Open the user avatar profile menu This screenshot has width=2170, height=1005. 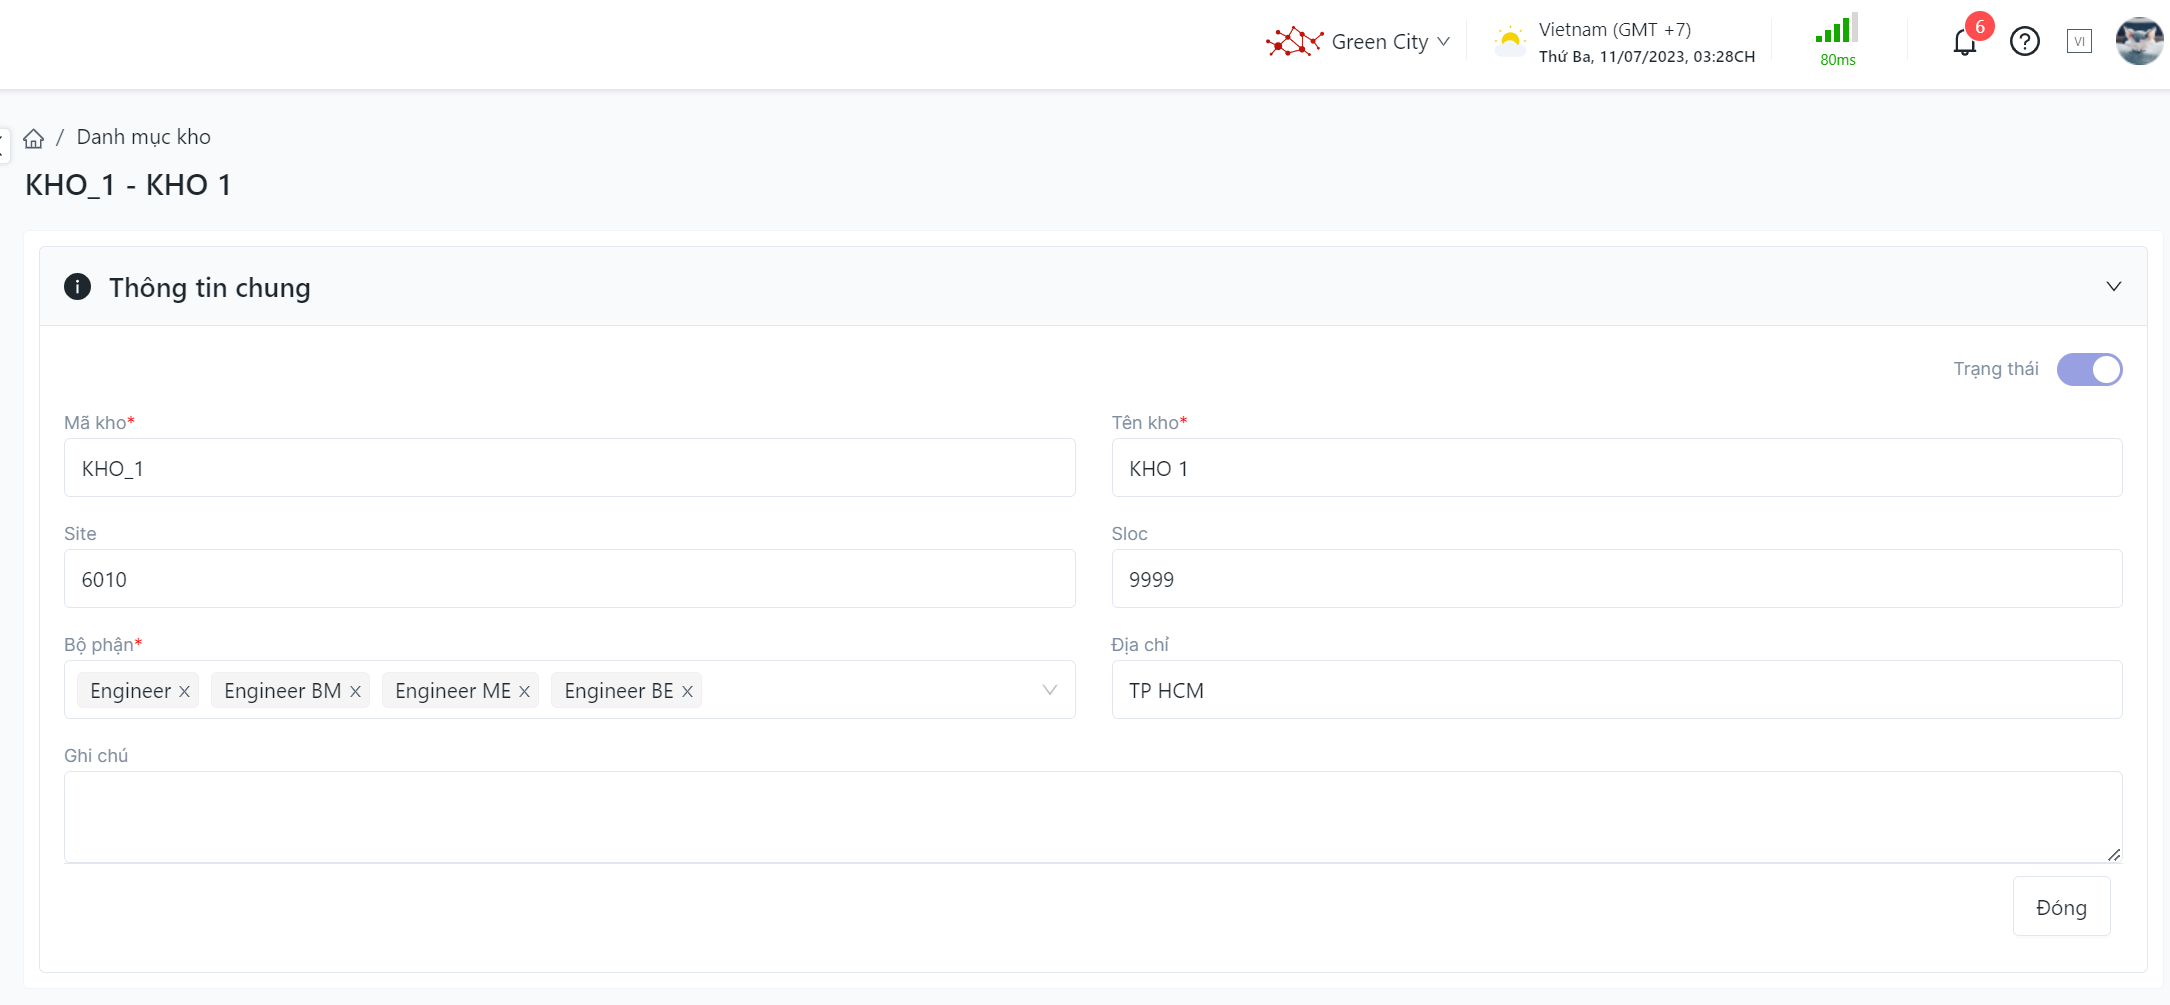[x=2138, y=42]
